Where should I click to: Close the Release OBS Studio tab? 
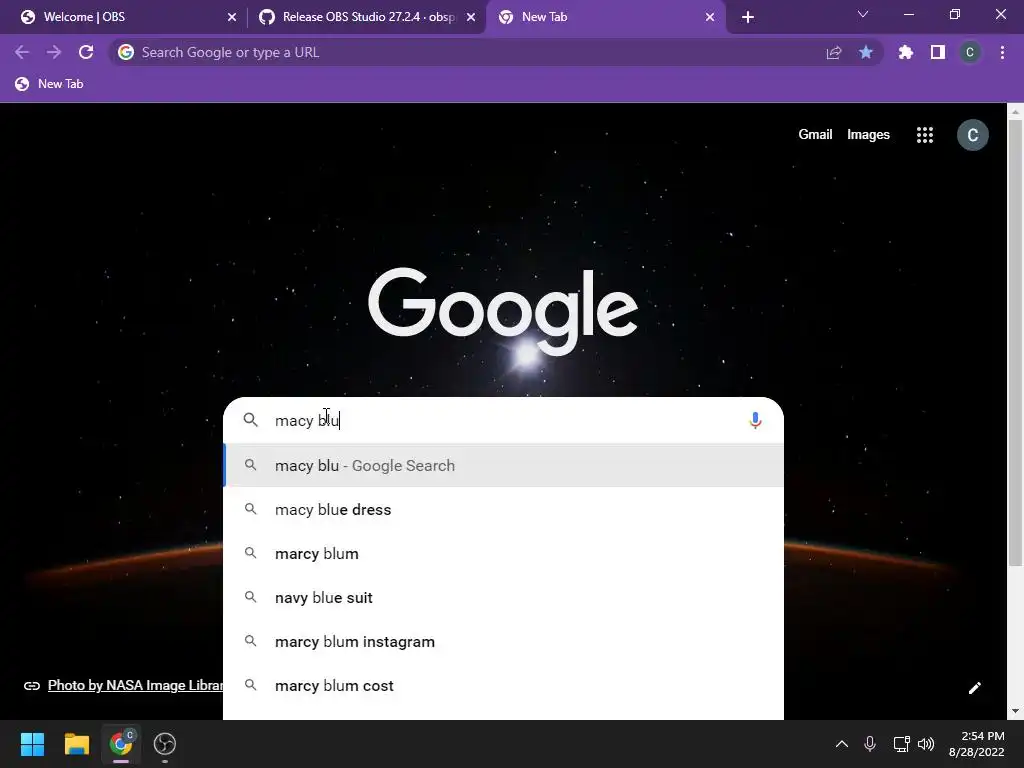pos(471,18)
